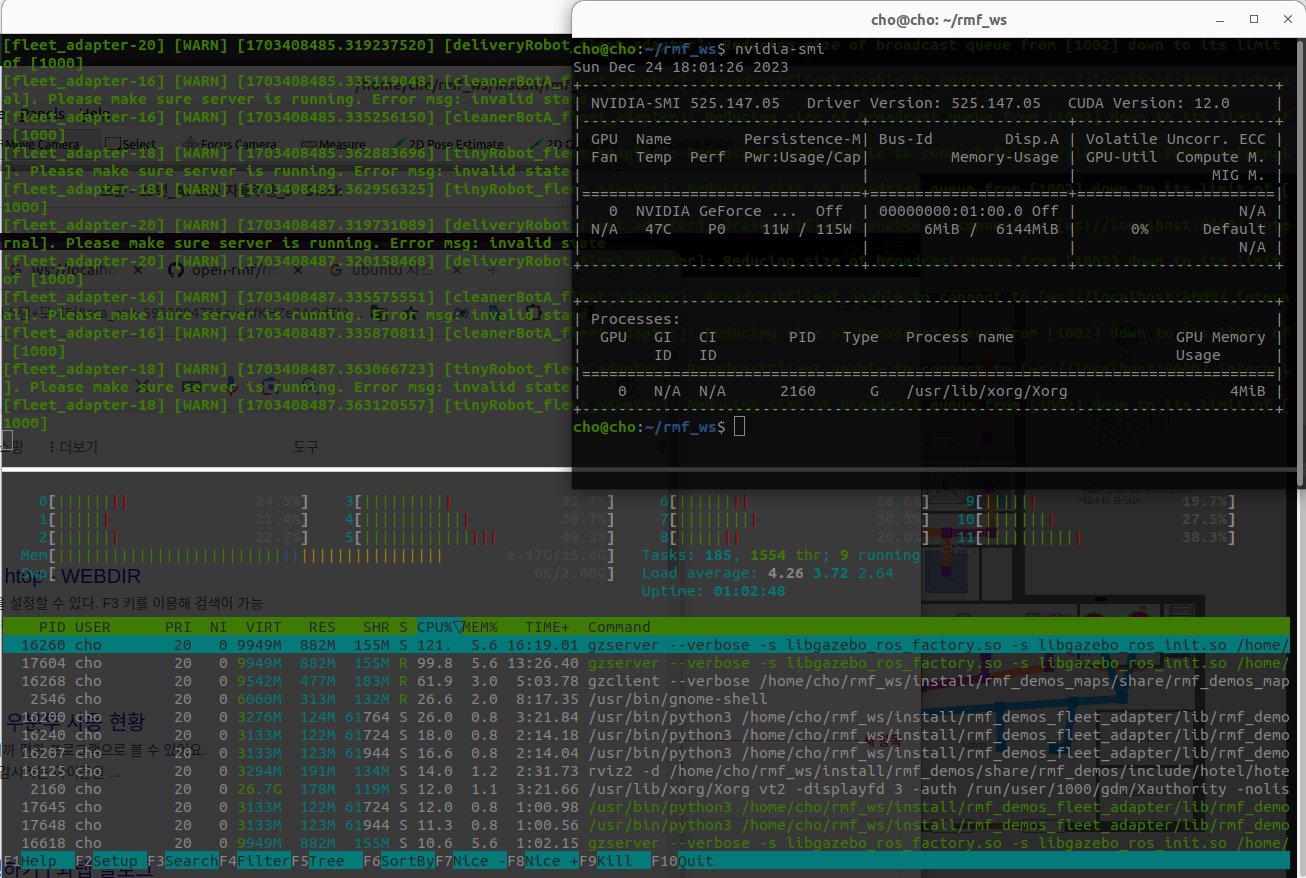Select gzclient process row PID 16268
This screenshot has width=1306, height=878.
[x=646, y=681]
